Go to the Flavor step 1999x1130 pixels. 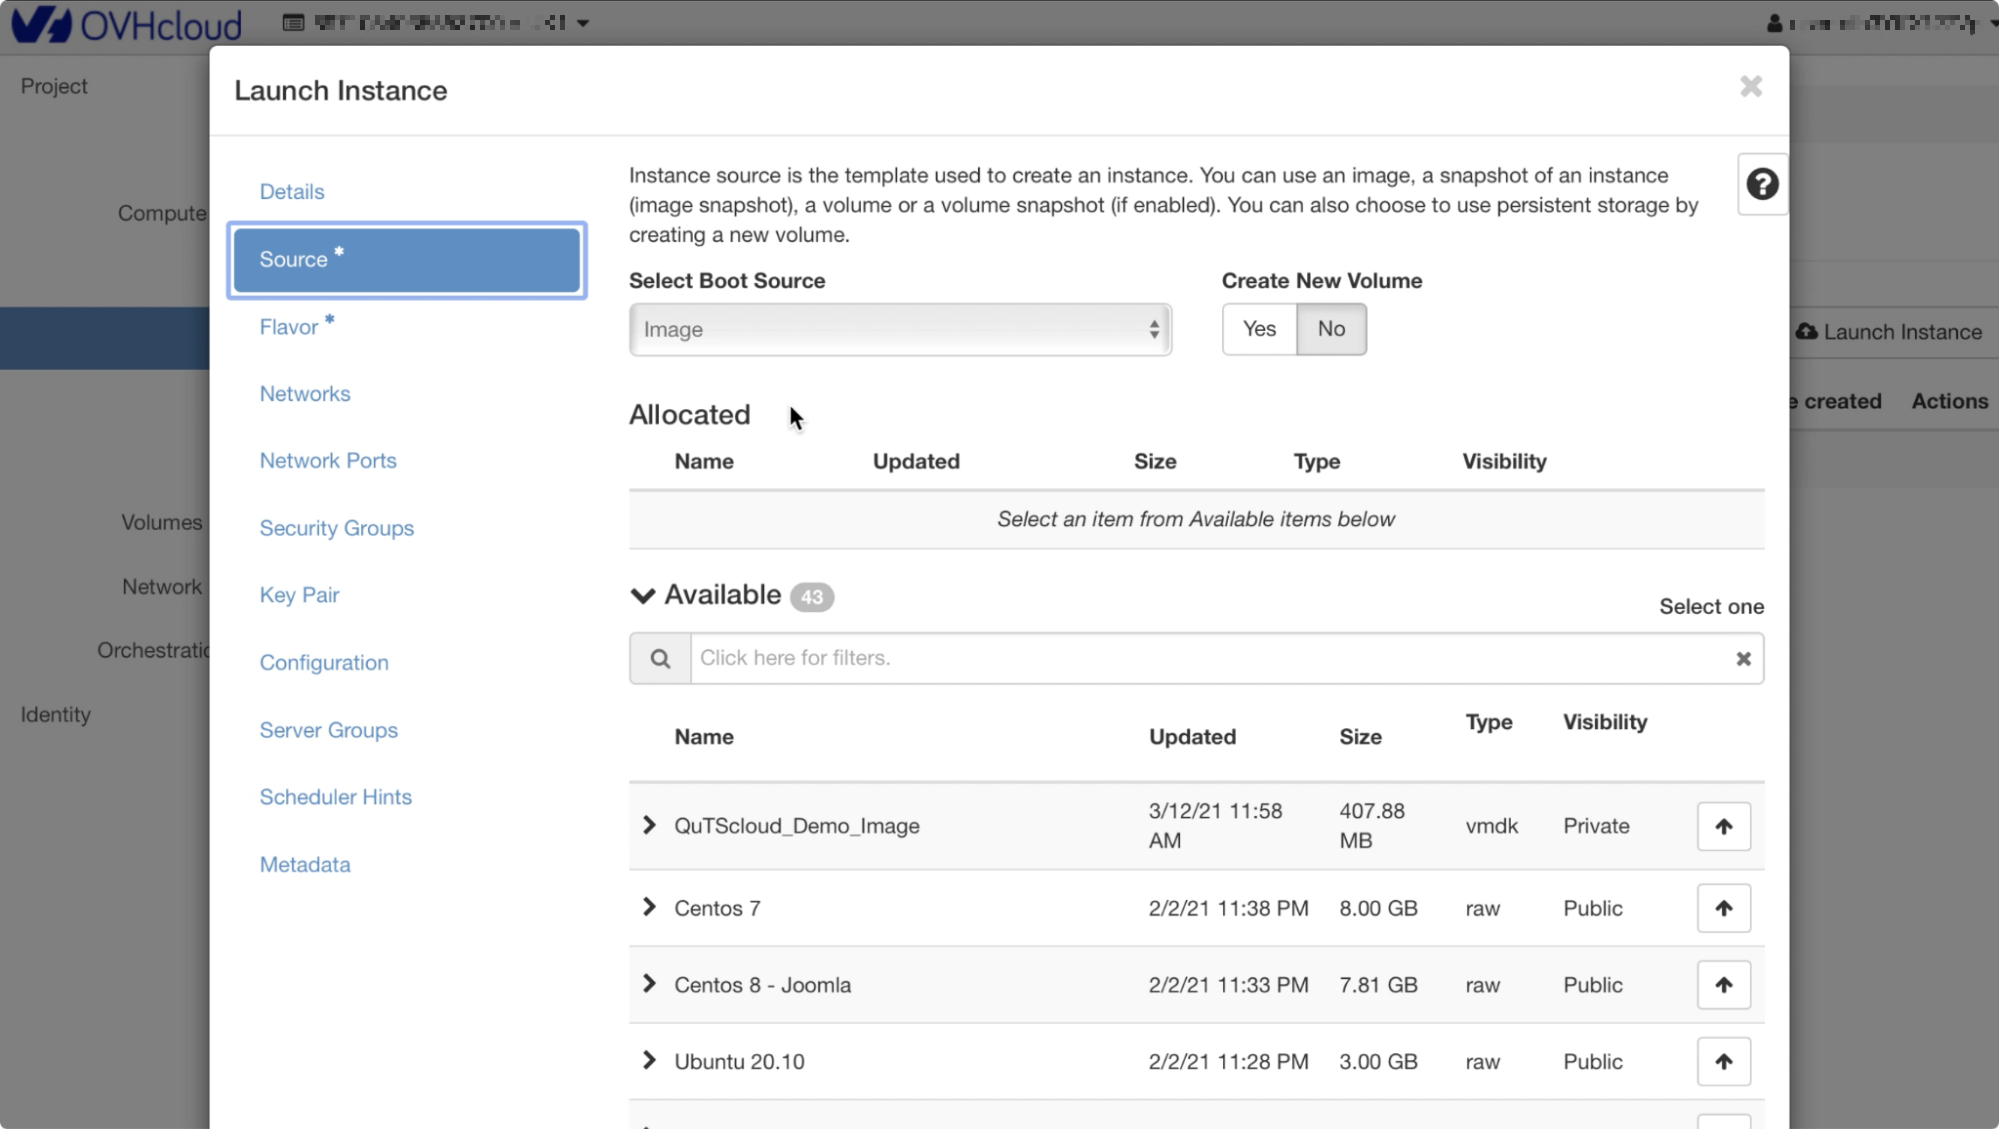click(x=289, y=327)
